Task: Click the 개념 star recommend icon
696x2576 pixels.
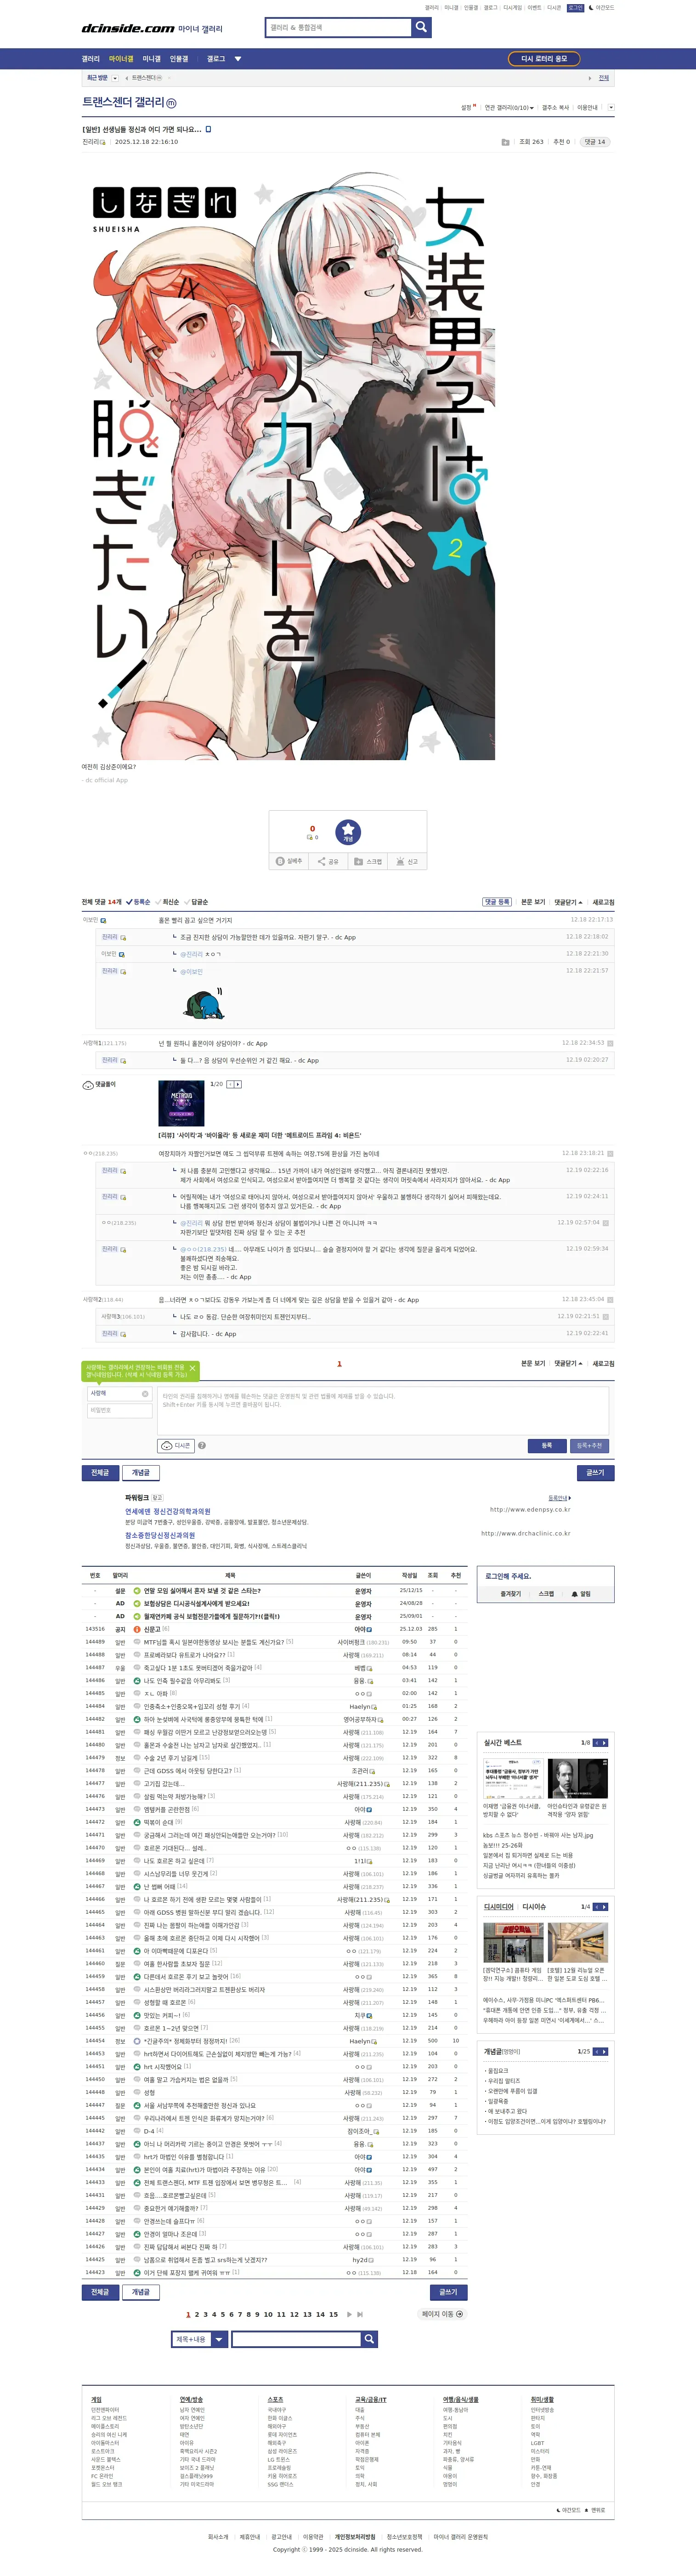Action: point(348,831)
